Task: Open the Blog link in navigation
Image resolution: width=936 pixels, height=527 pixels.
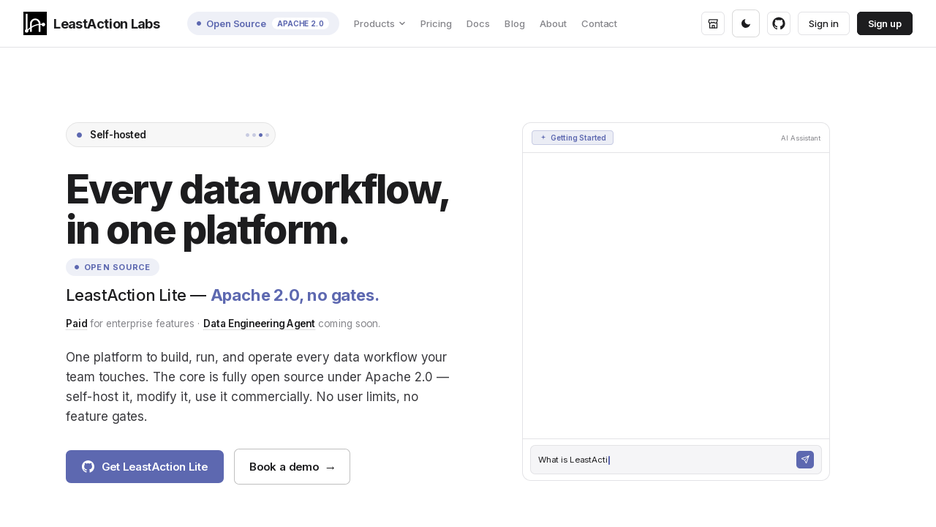Action: pyautogui.click(x=514, y=24)
